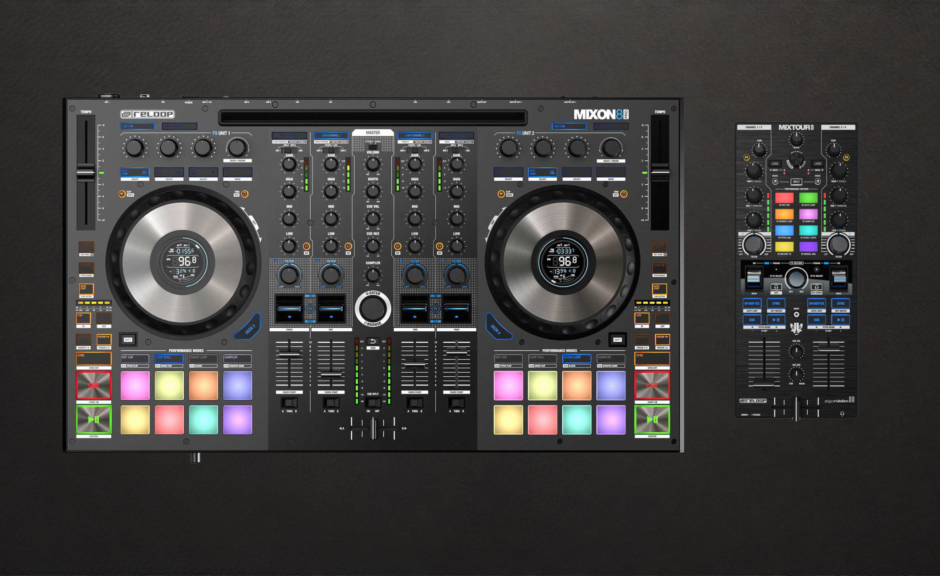The height and width of the screenshot is (576, 940).
Task: Click the crossfader at the mixer bottom
Action: 373,427
